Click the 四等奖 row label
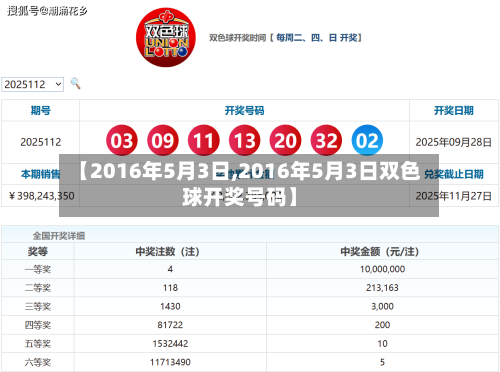 point(38,325)
